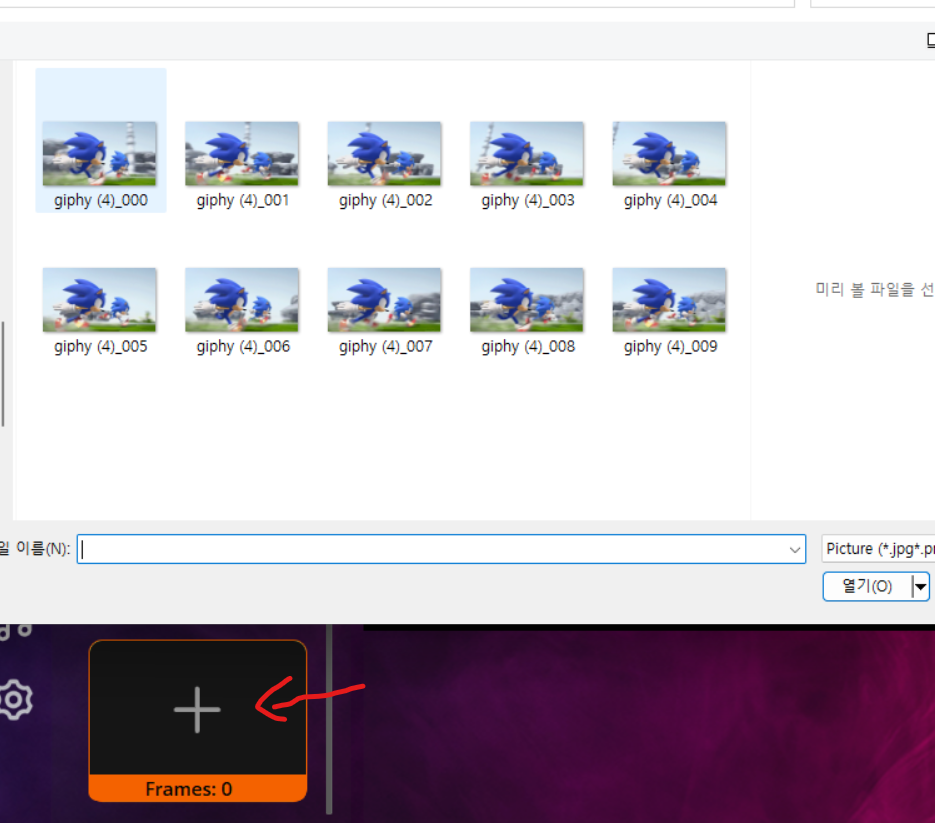Click the 열기(O) open button

(x=867, y=586)
